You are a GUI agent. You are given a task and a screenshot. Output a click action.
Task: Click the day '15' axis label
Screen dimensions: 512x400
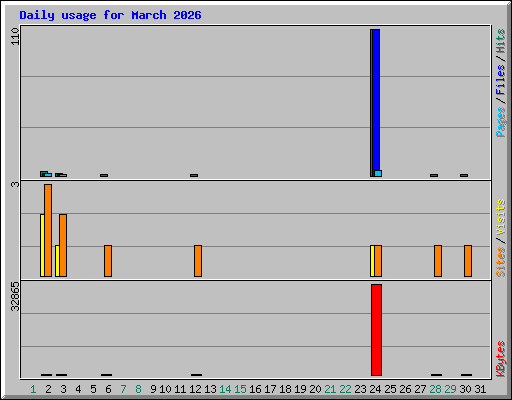click(x=240, y=389)
